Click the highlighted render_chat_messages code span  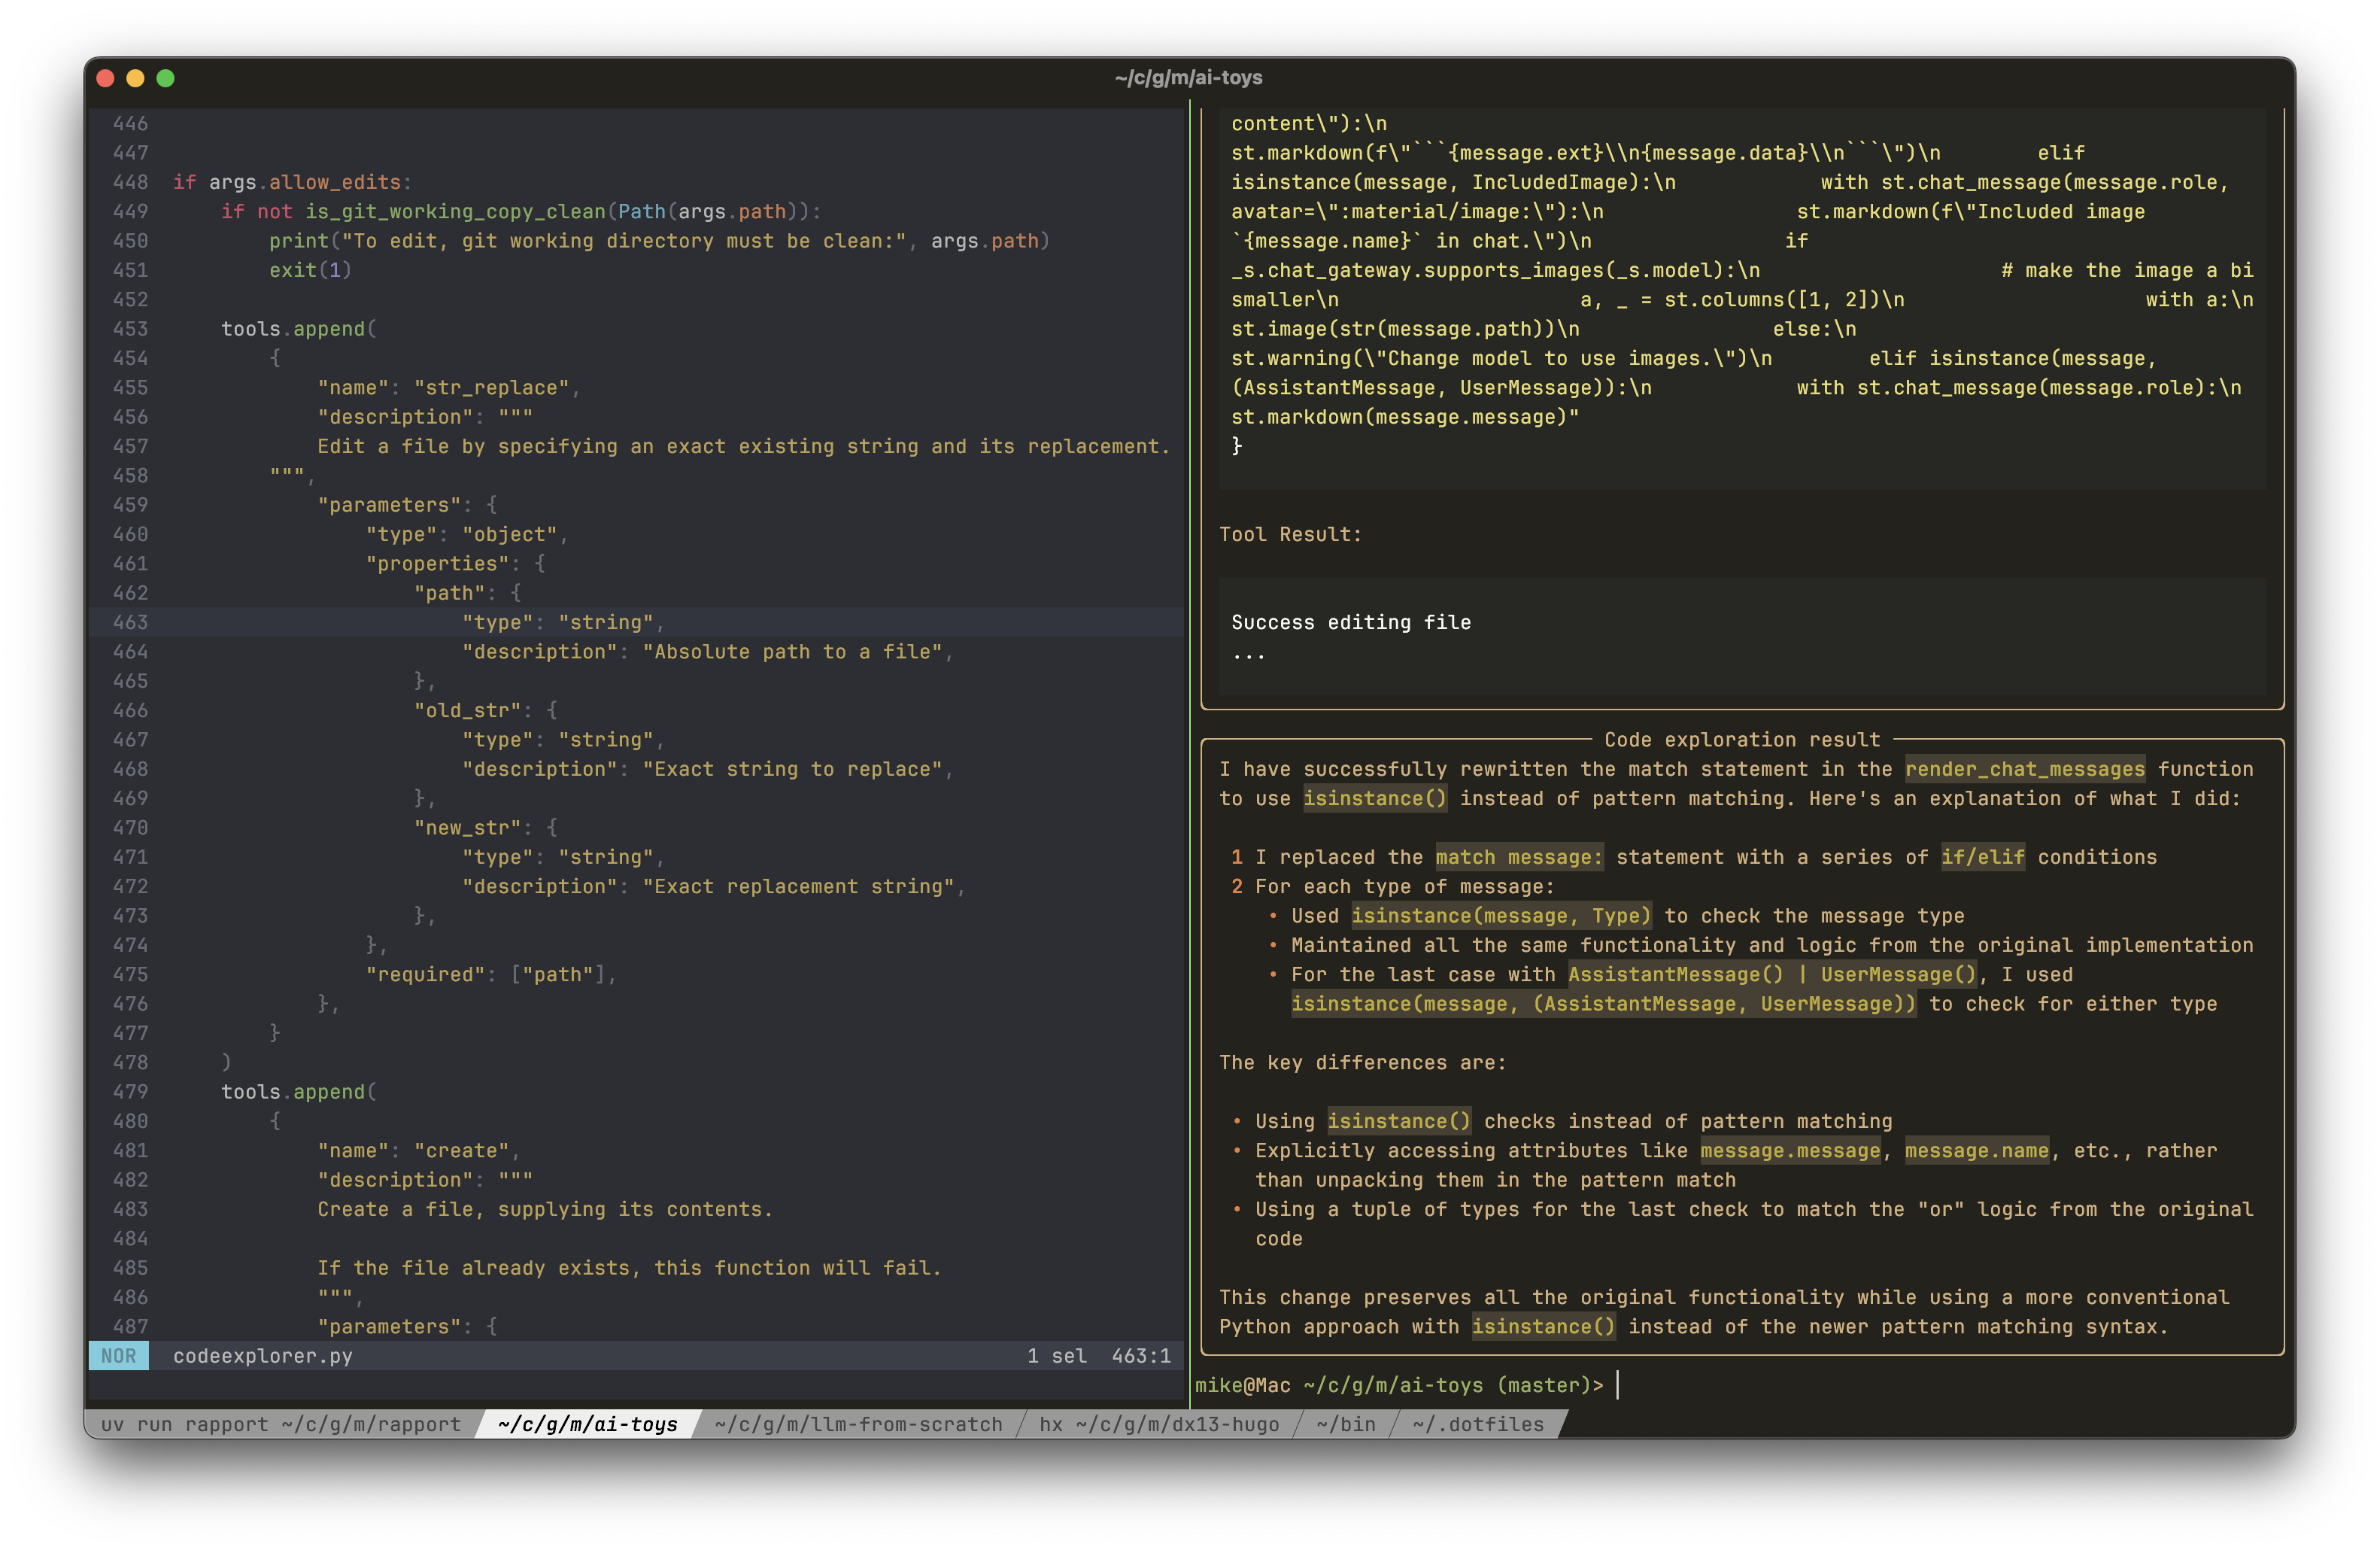click(2025, 769)
